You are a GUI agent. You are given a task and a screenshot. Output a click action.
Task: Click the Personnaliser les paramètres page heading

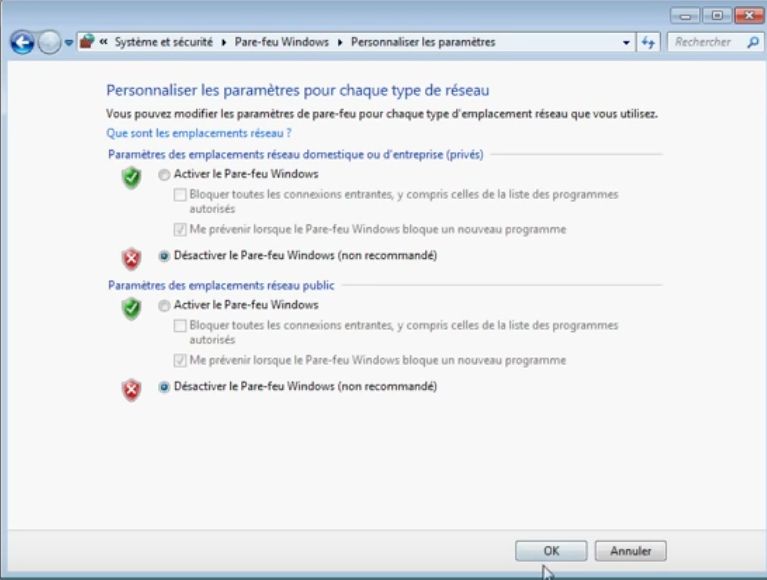(298, 90)
